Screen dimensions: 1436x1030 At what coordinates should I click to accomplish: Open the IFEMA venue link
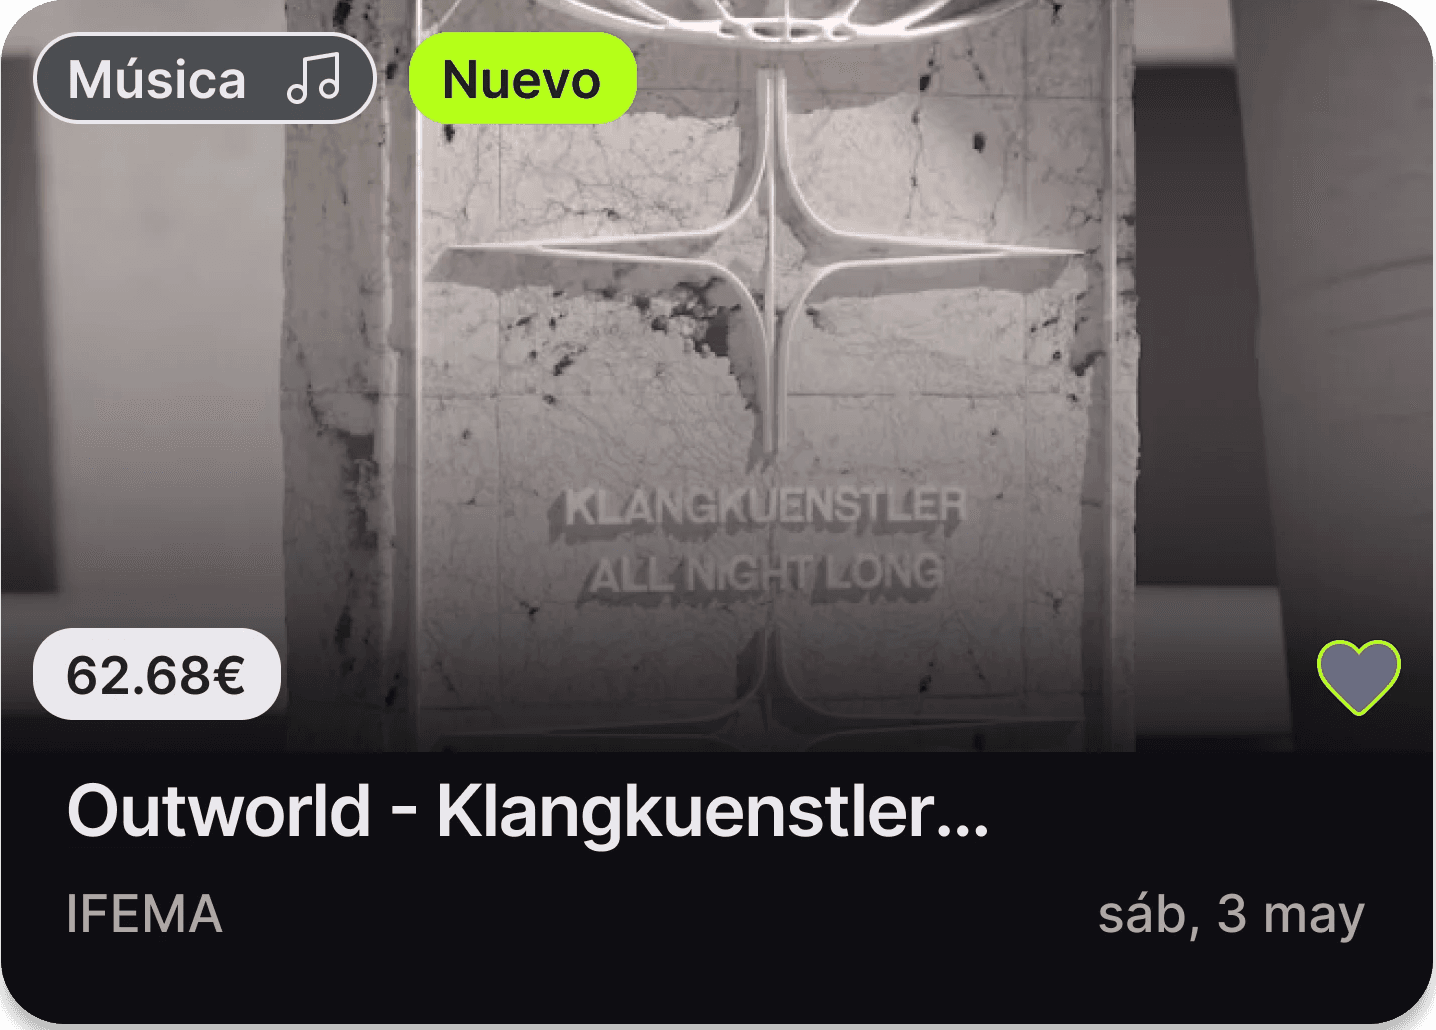[x=144, y=914]
